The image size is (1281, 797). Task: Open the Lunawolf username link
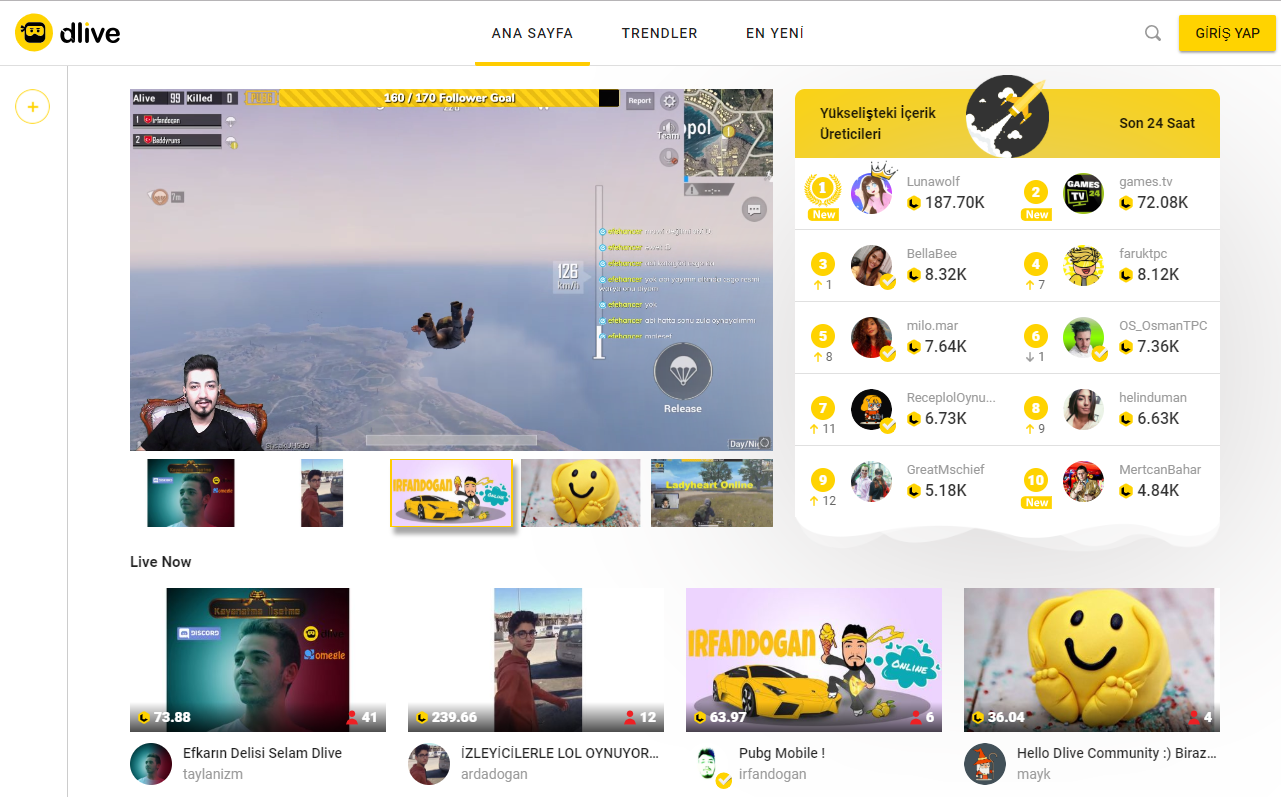coord(933,181)
